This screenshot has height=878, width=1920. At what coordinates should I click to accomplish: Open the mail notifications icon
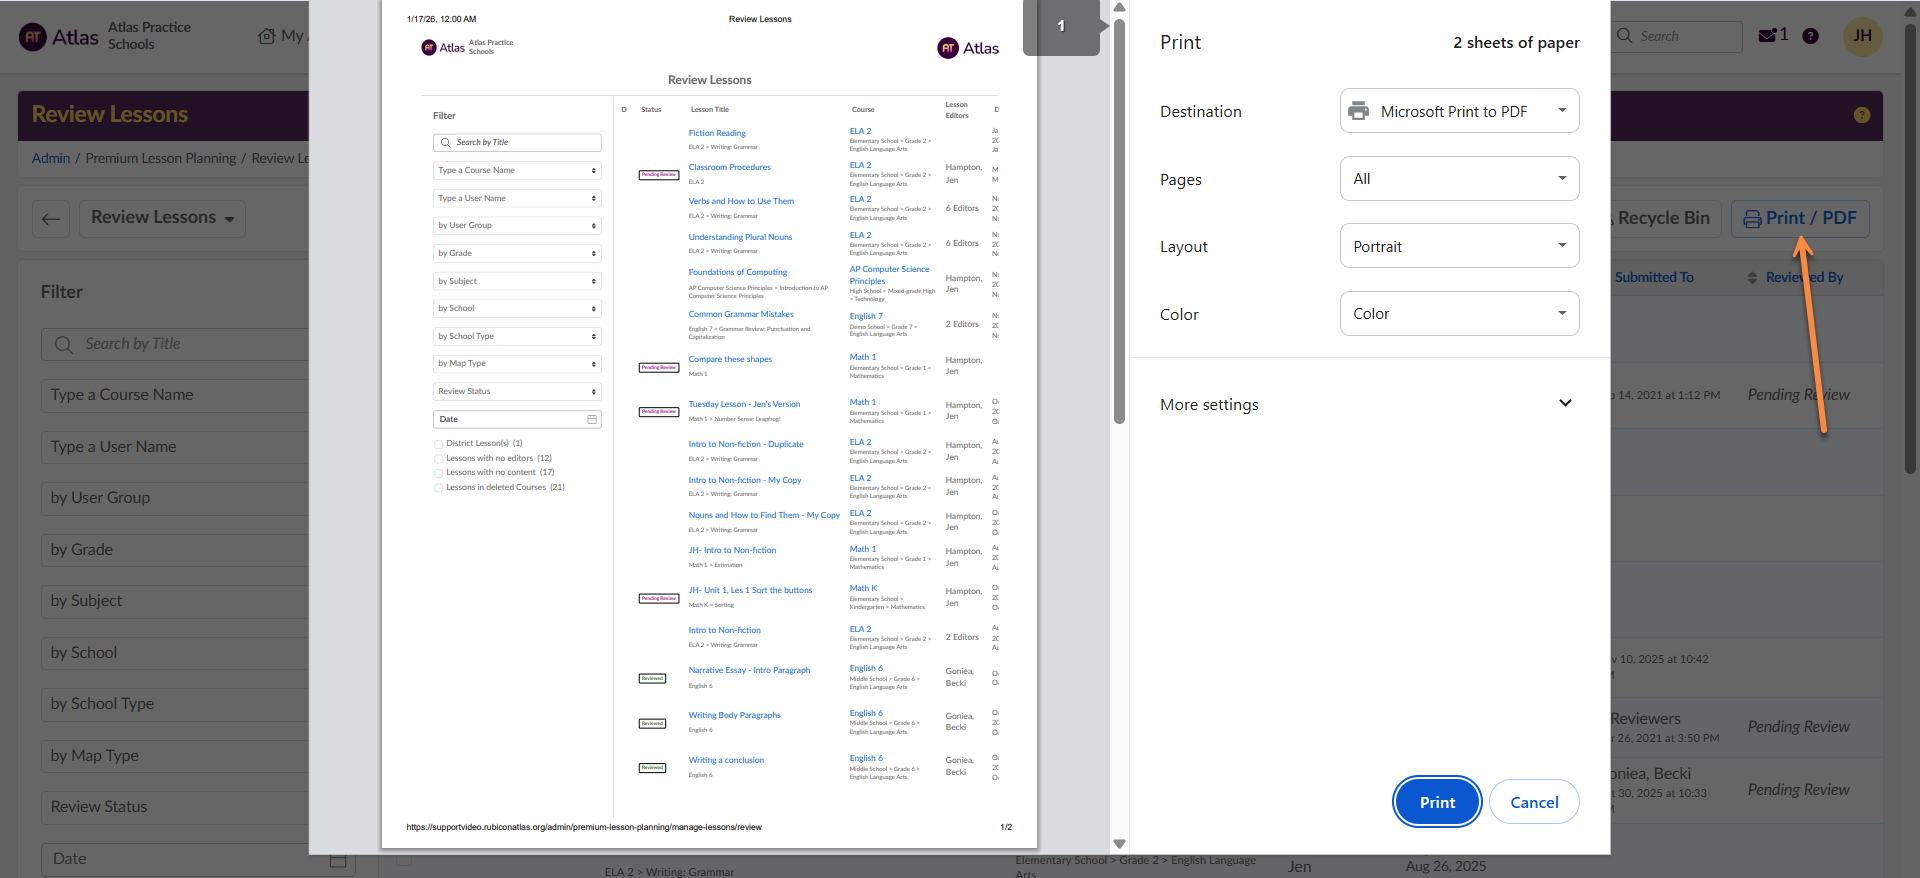(x=1768, y=36)
